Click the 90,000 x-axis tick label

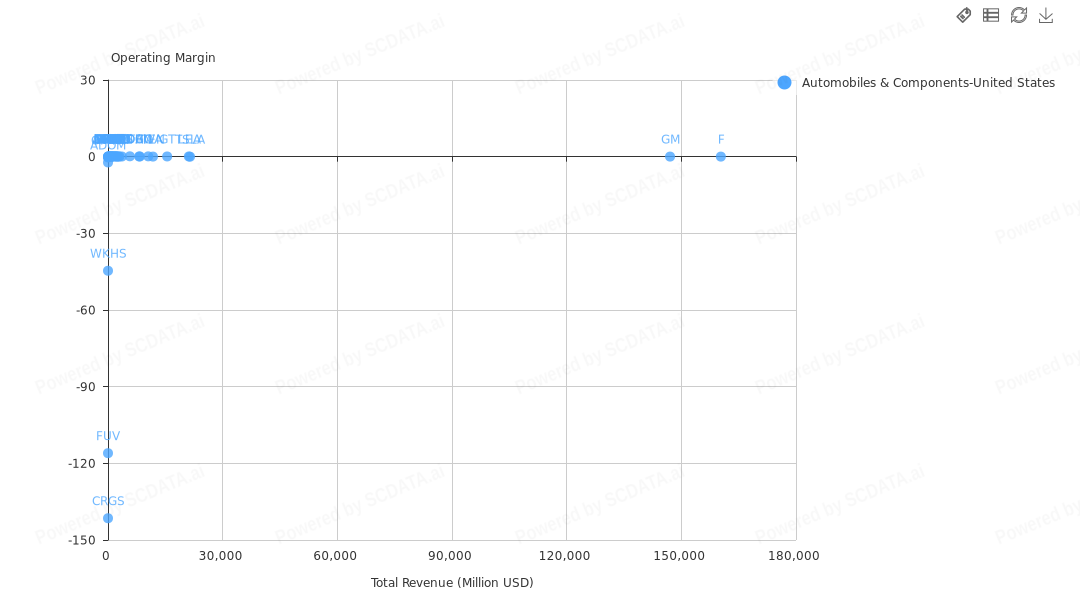point(451,556)
